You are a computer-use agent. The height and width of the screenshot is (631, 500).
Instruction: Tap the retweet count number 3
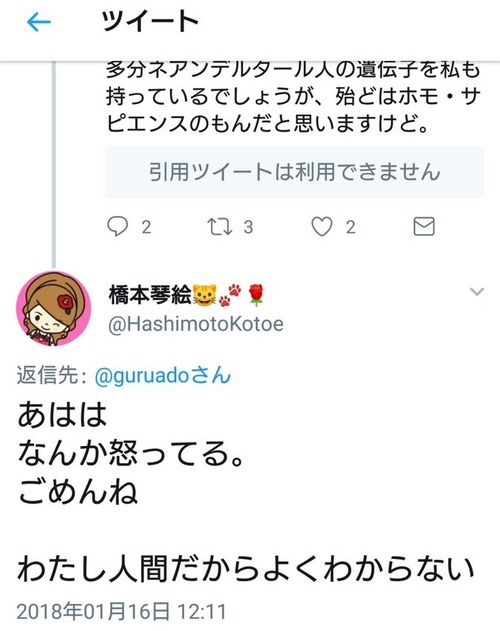248,227
